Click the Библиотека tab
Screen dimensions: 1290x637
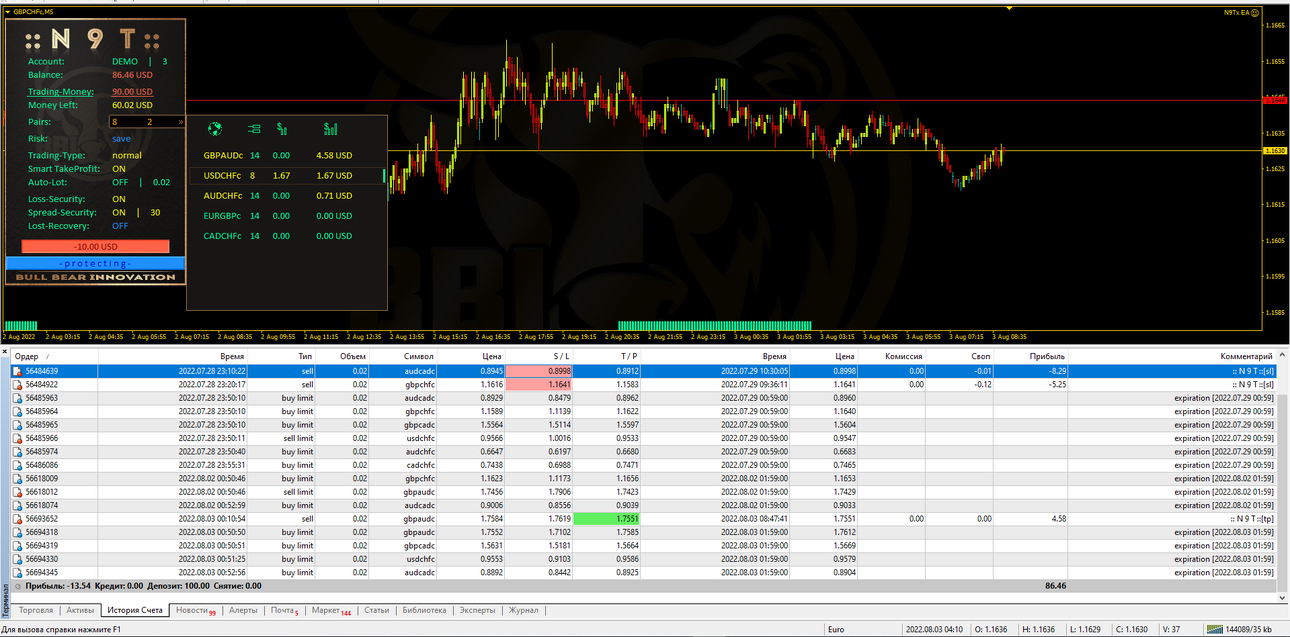tap(424, 610)
